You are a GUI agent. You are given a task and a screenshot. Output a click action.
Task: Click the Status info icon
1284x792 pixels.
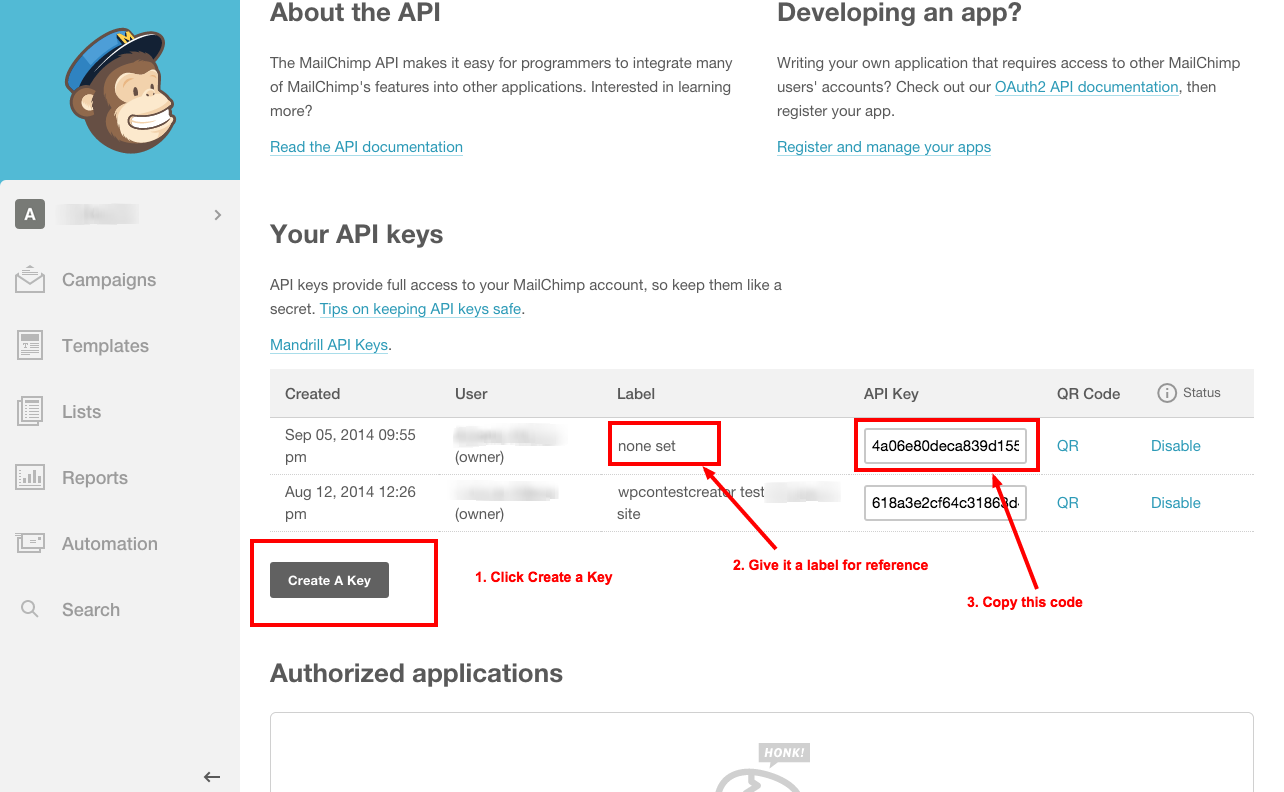[x=1166, y=393]
